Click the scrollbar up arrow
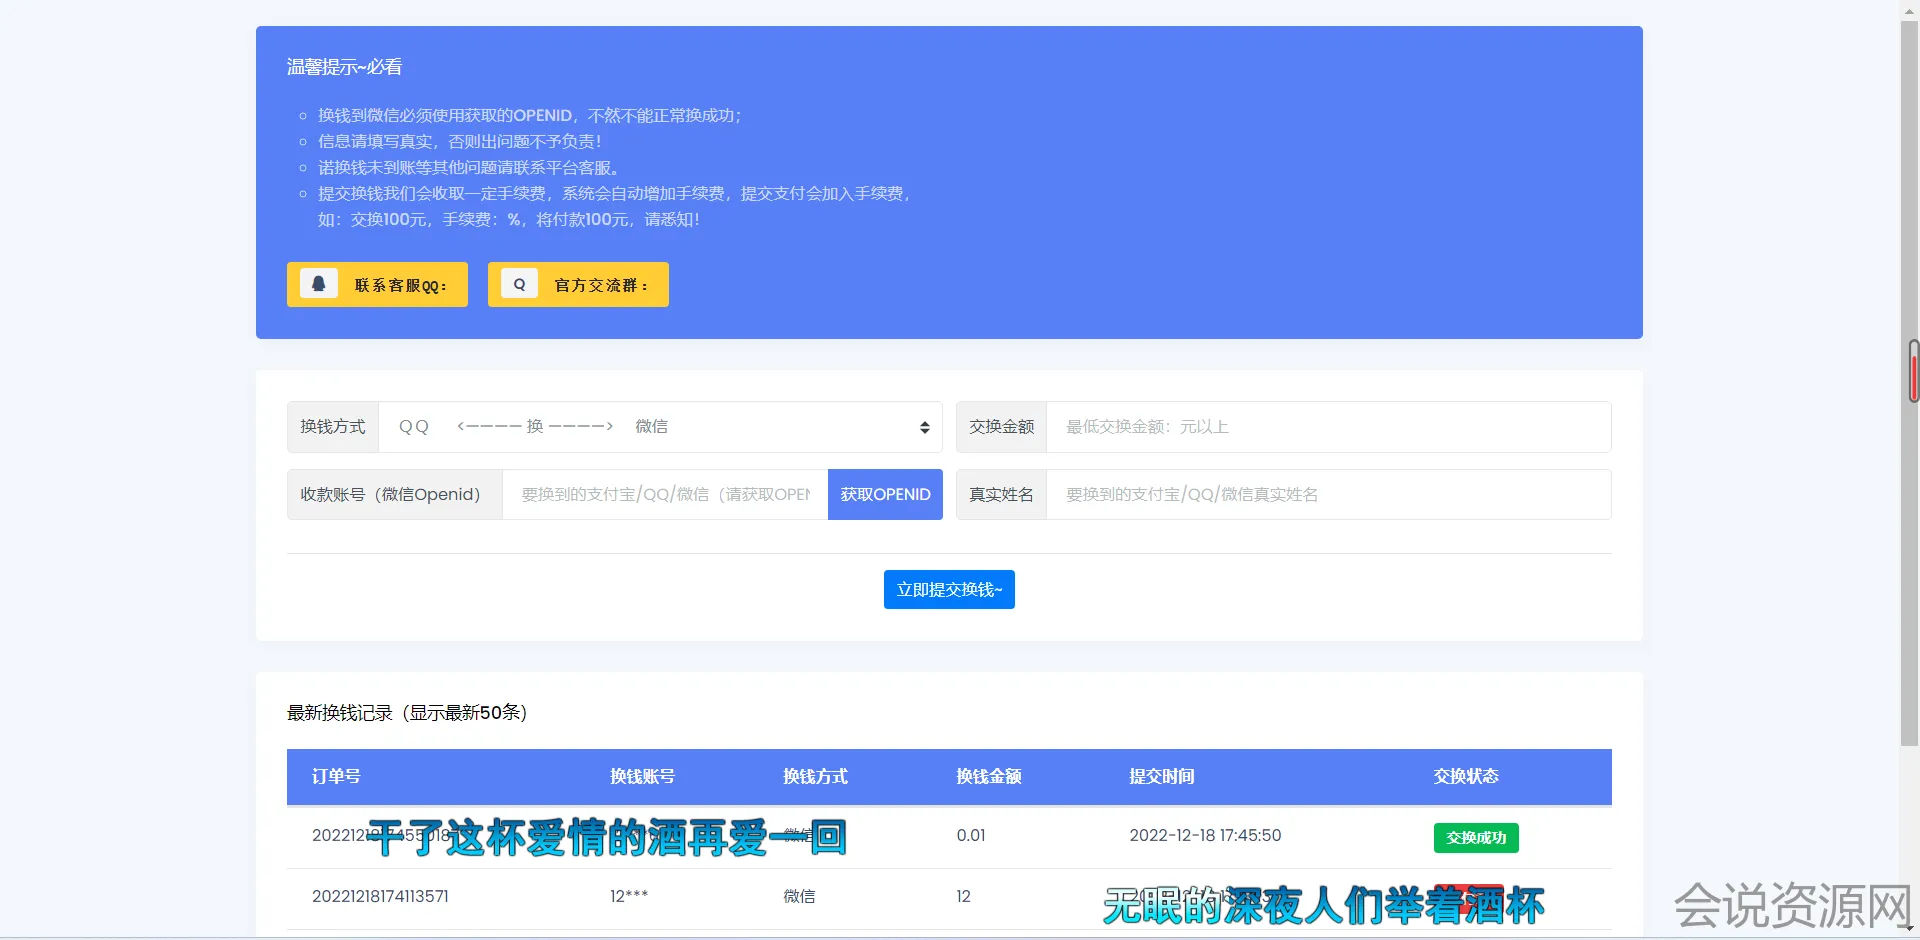Screen dimensions: 1920x940 point(1909,8)
